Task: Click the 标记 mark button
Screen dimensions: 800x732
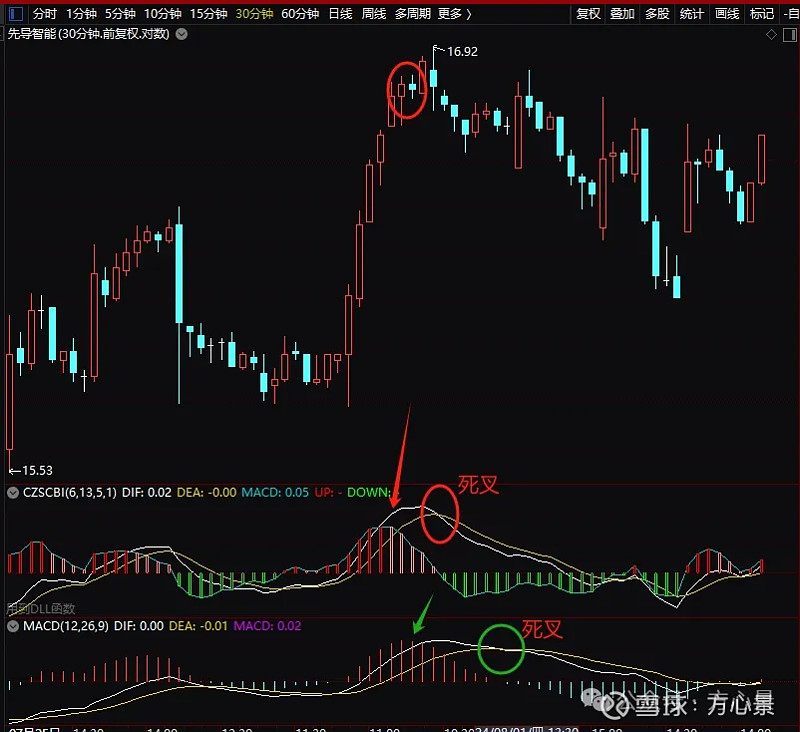Action: pyautogui.click(x=761, y=14)
